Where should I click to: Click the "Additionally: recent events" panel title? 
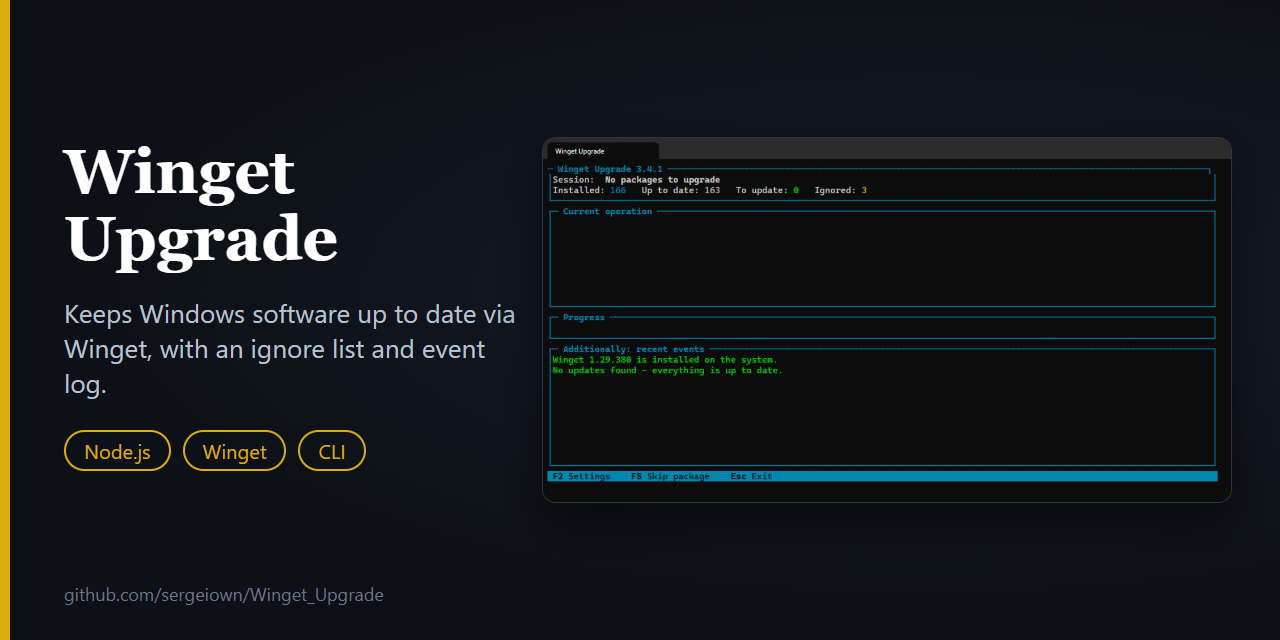[x=633, y=350]
